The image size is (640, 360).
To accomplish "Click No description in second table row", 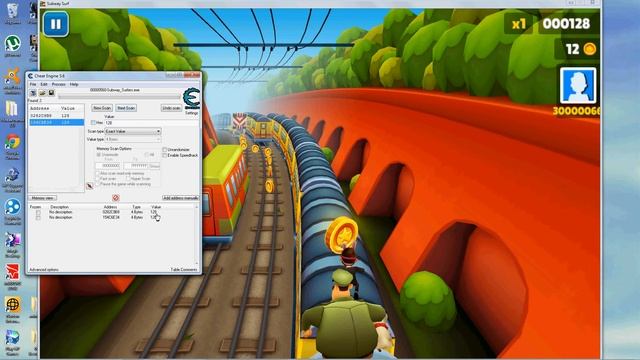I will click(x=60, y=218).
